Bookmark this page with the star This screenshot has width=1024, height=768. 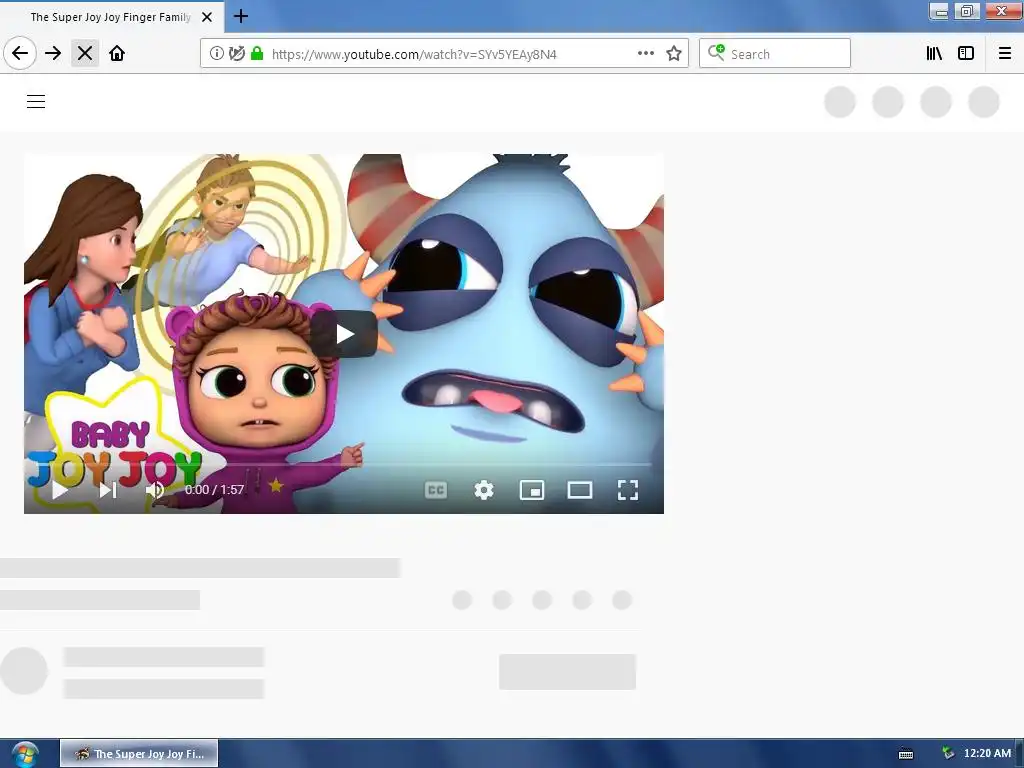click(674, 54)
